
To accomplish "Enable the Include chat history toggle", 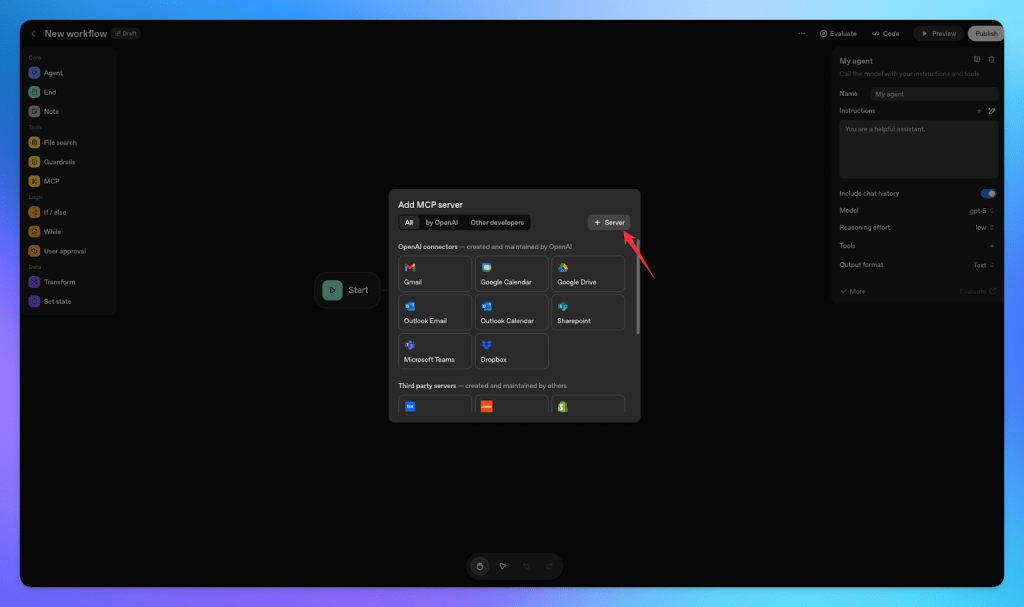I will click(x=988, y=193).
